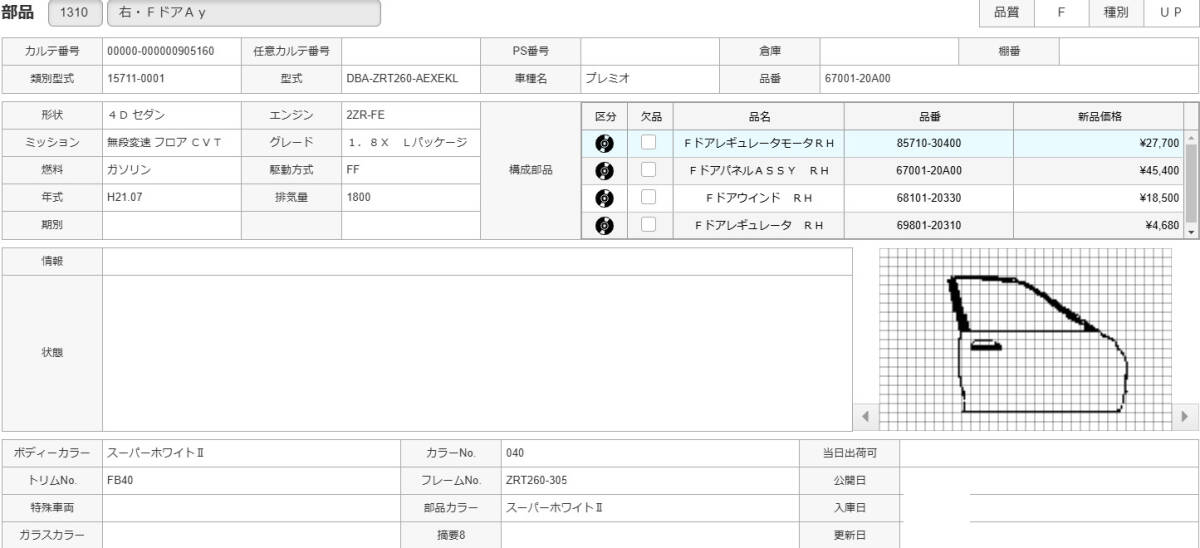Screen dimensions: 1200x548
Task: Click 新品価格 column header
Action: point(1098,116)
